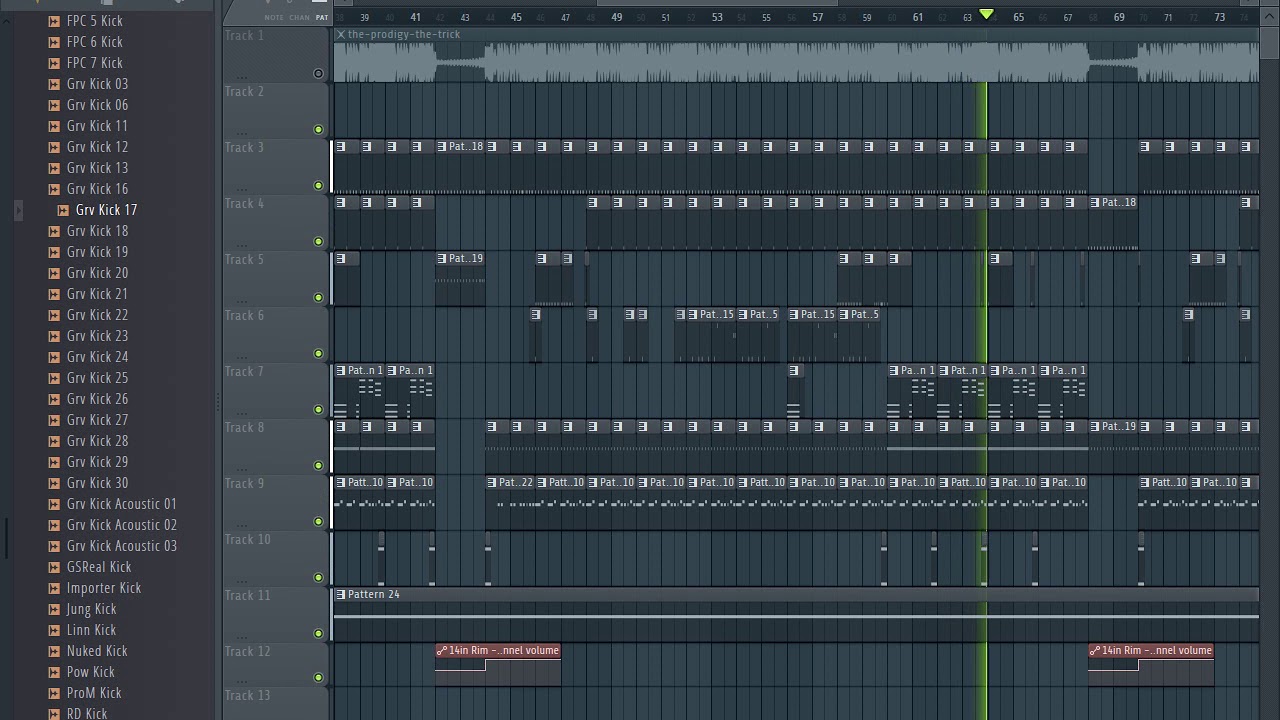Click Grv Kick 21 sample icon
Image resolution: width=1280 pixels, height=720 pixels.
point(54,294)
